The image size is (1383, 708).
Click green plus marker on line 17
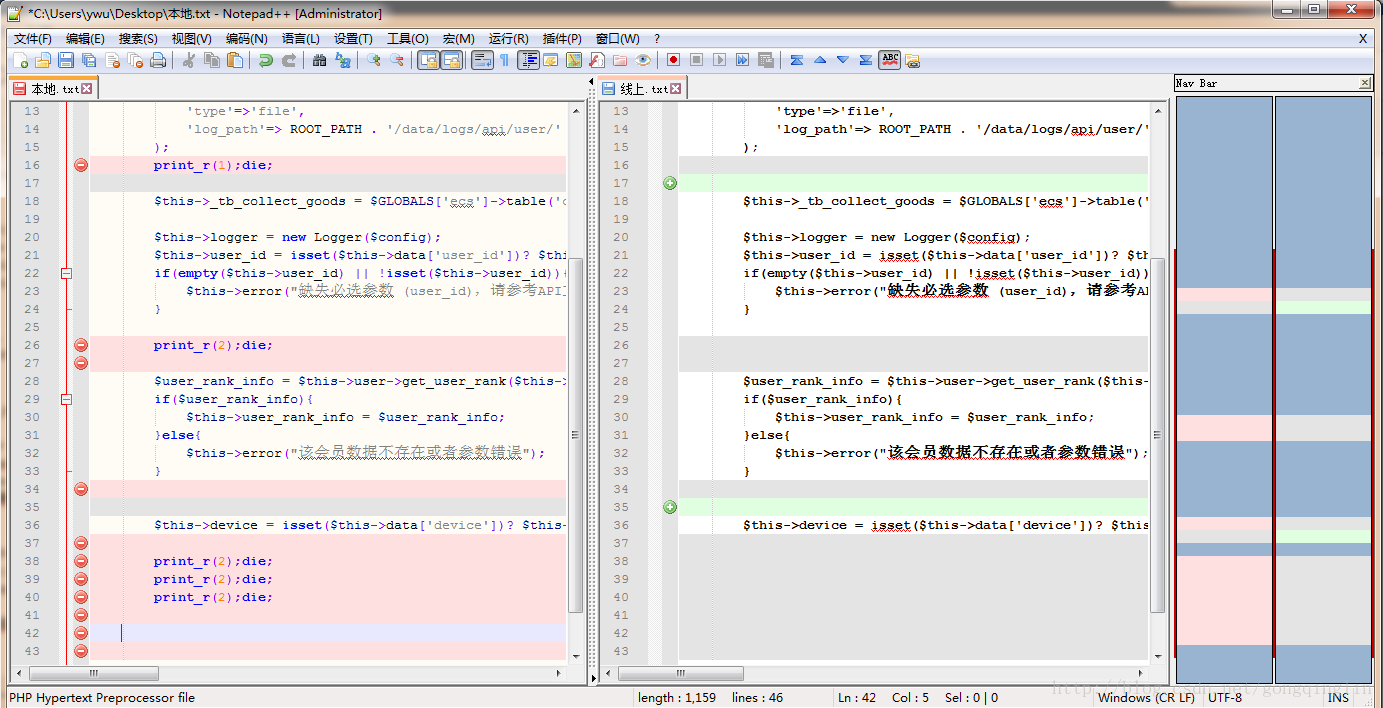point(670,183)
